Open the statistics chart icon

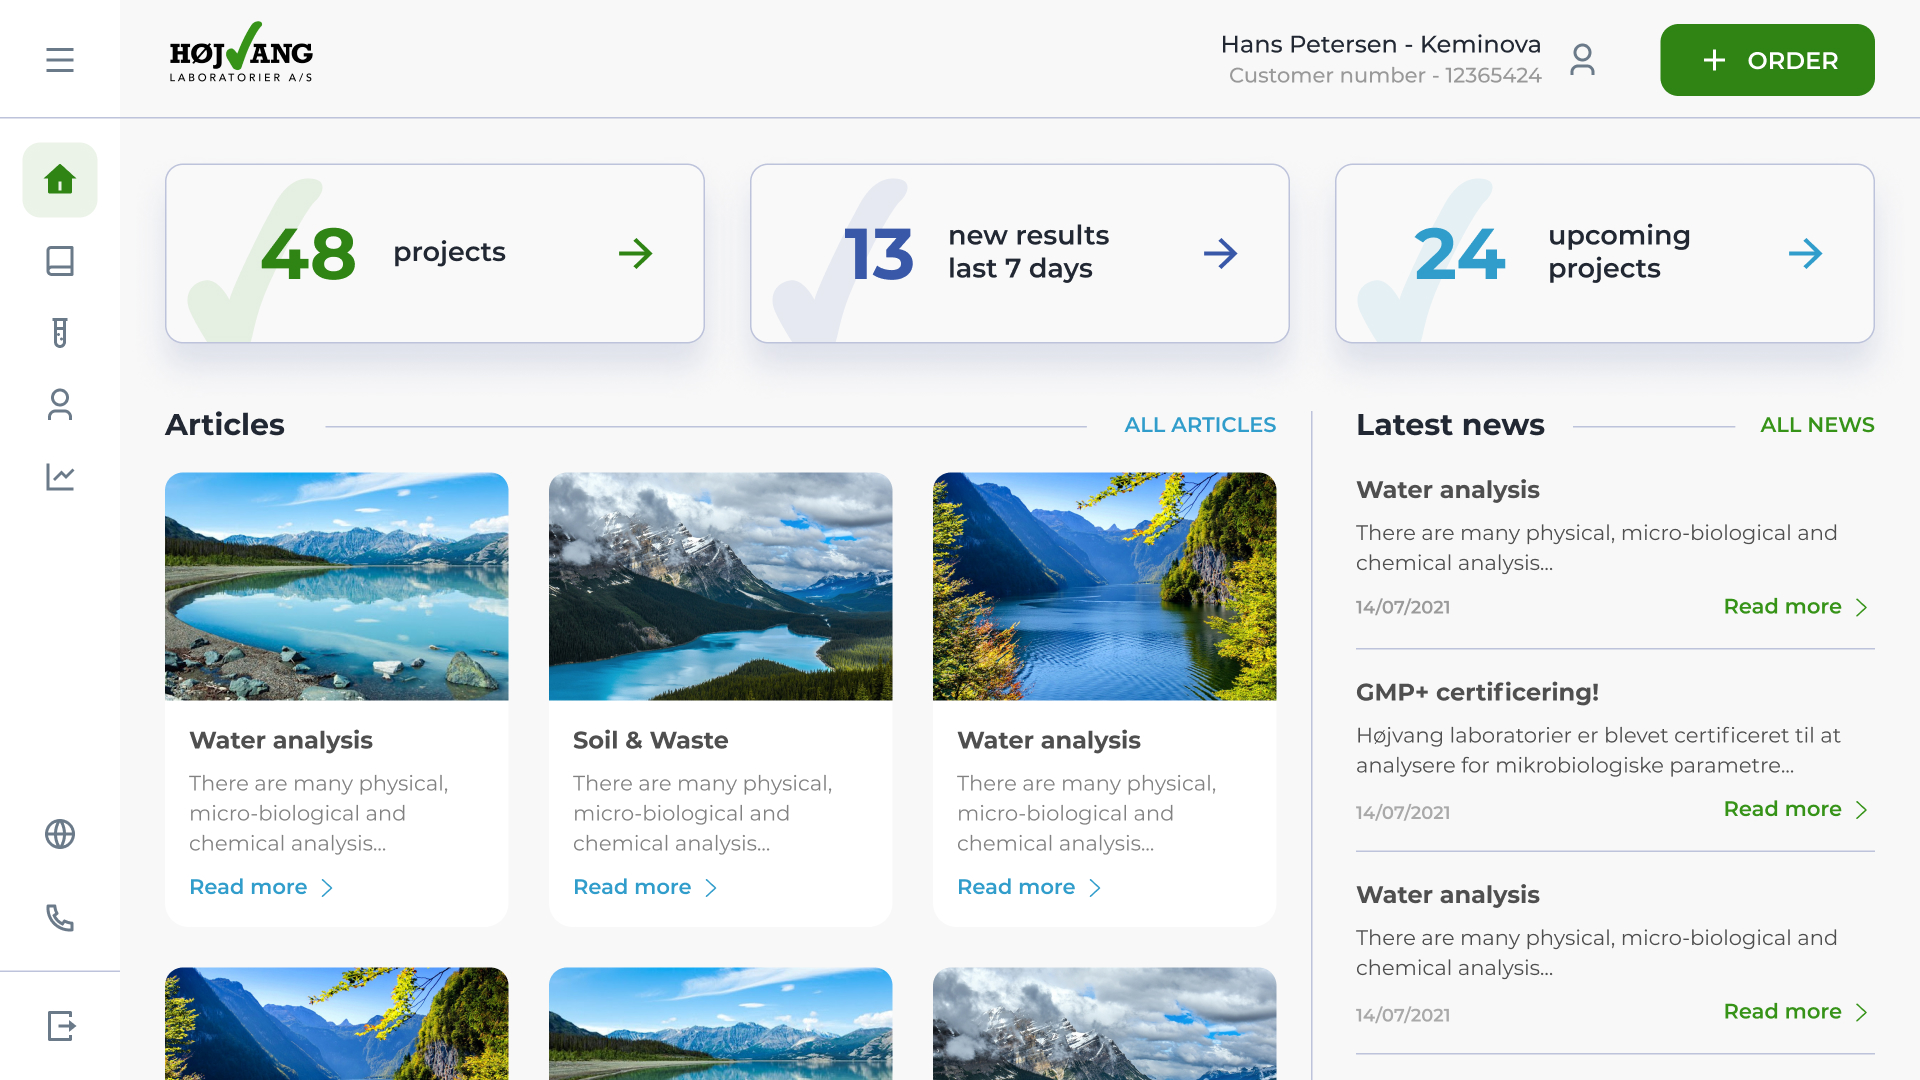60,477
